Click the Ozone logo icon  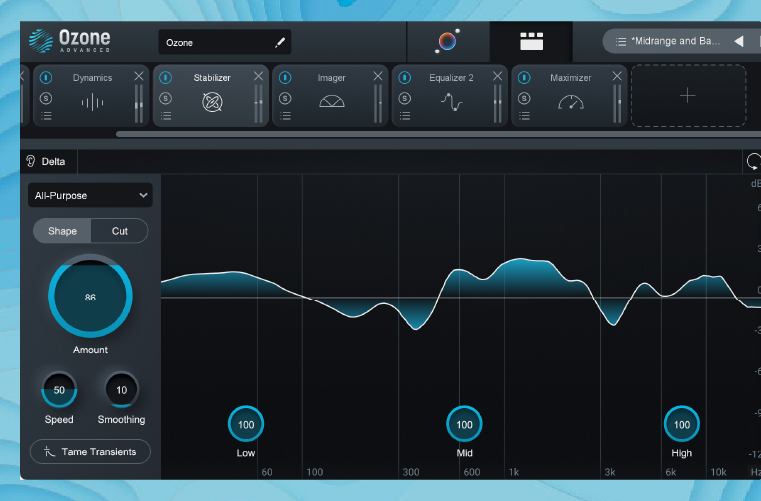pos(41,41)
